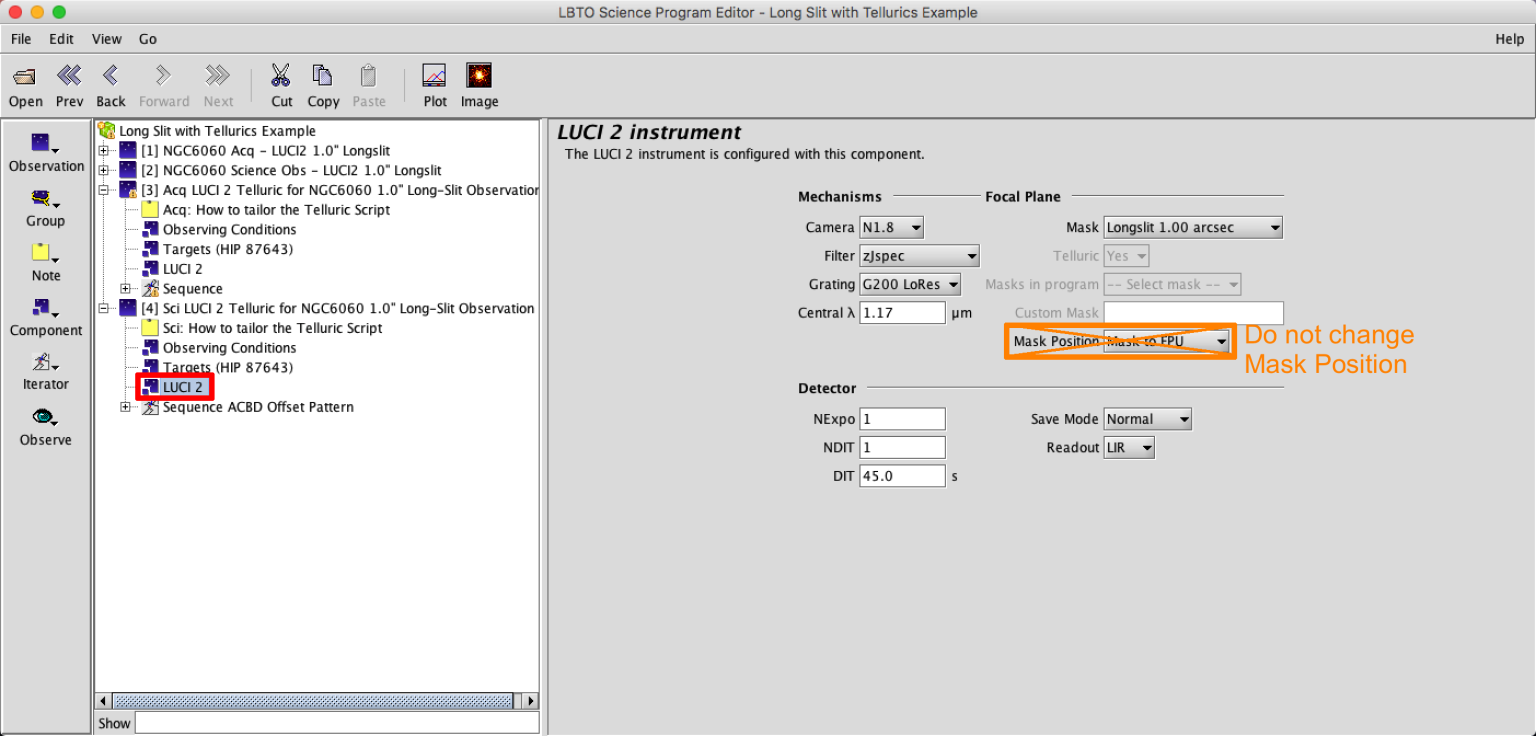
Task: Click the tree horizontal scrollbar thumb
Action: coord(311,701)
